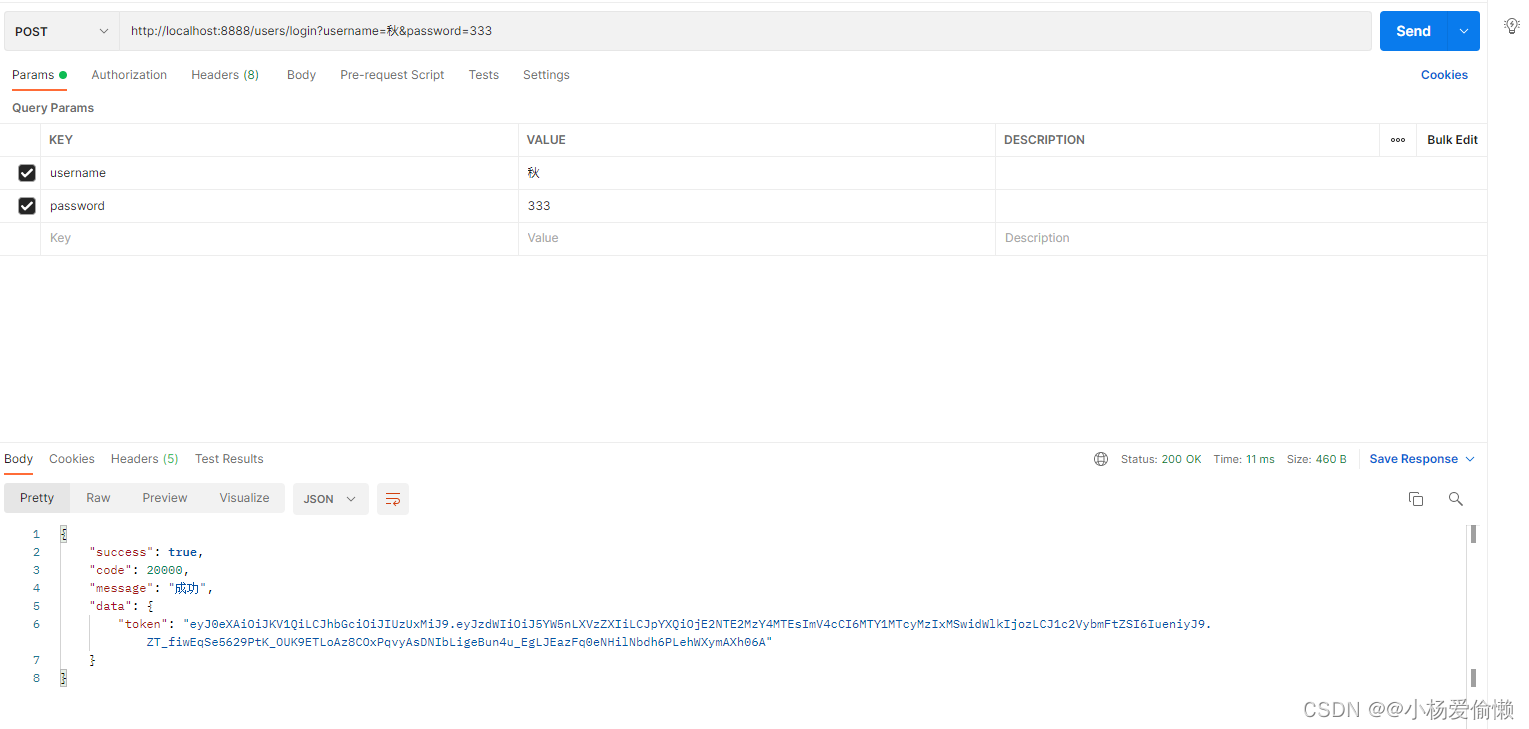Open the Test Results tab
The height and width of the screenshot is (729, 1529).
(229, 458)
